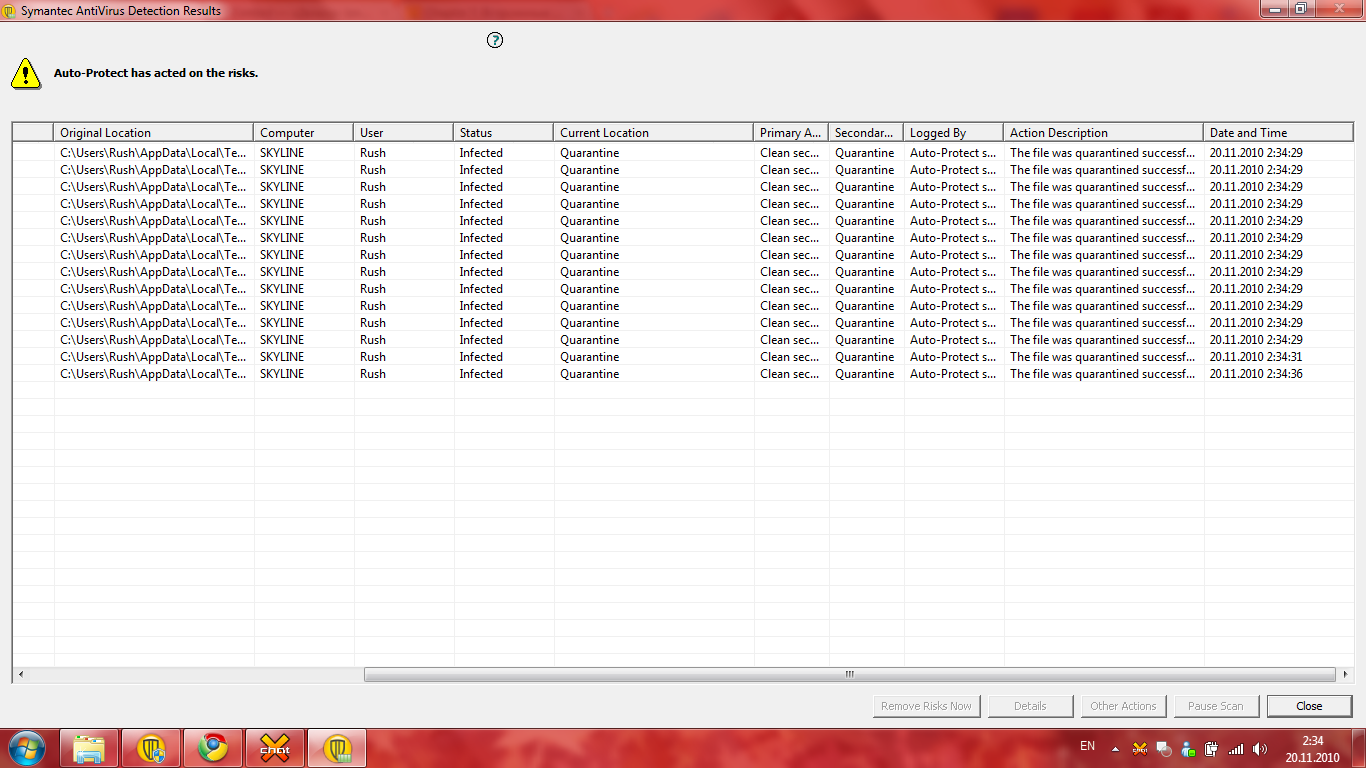Sort by the Primary Action column header

[x=792, y=132]
